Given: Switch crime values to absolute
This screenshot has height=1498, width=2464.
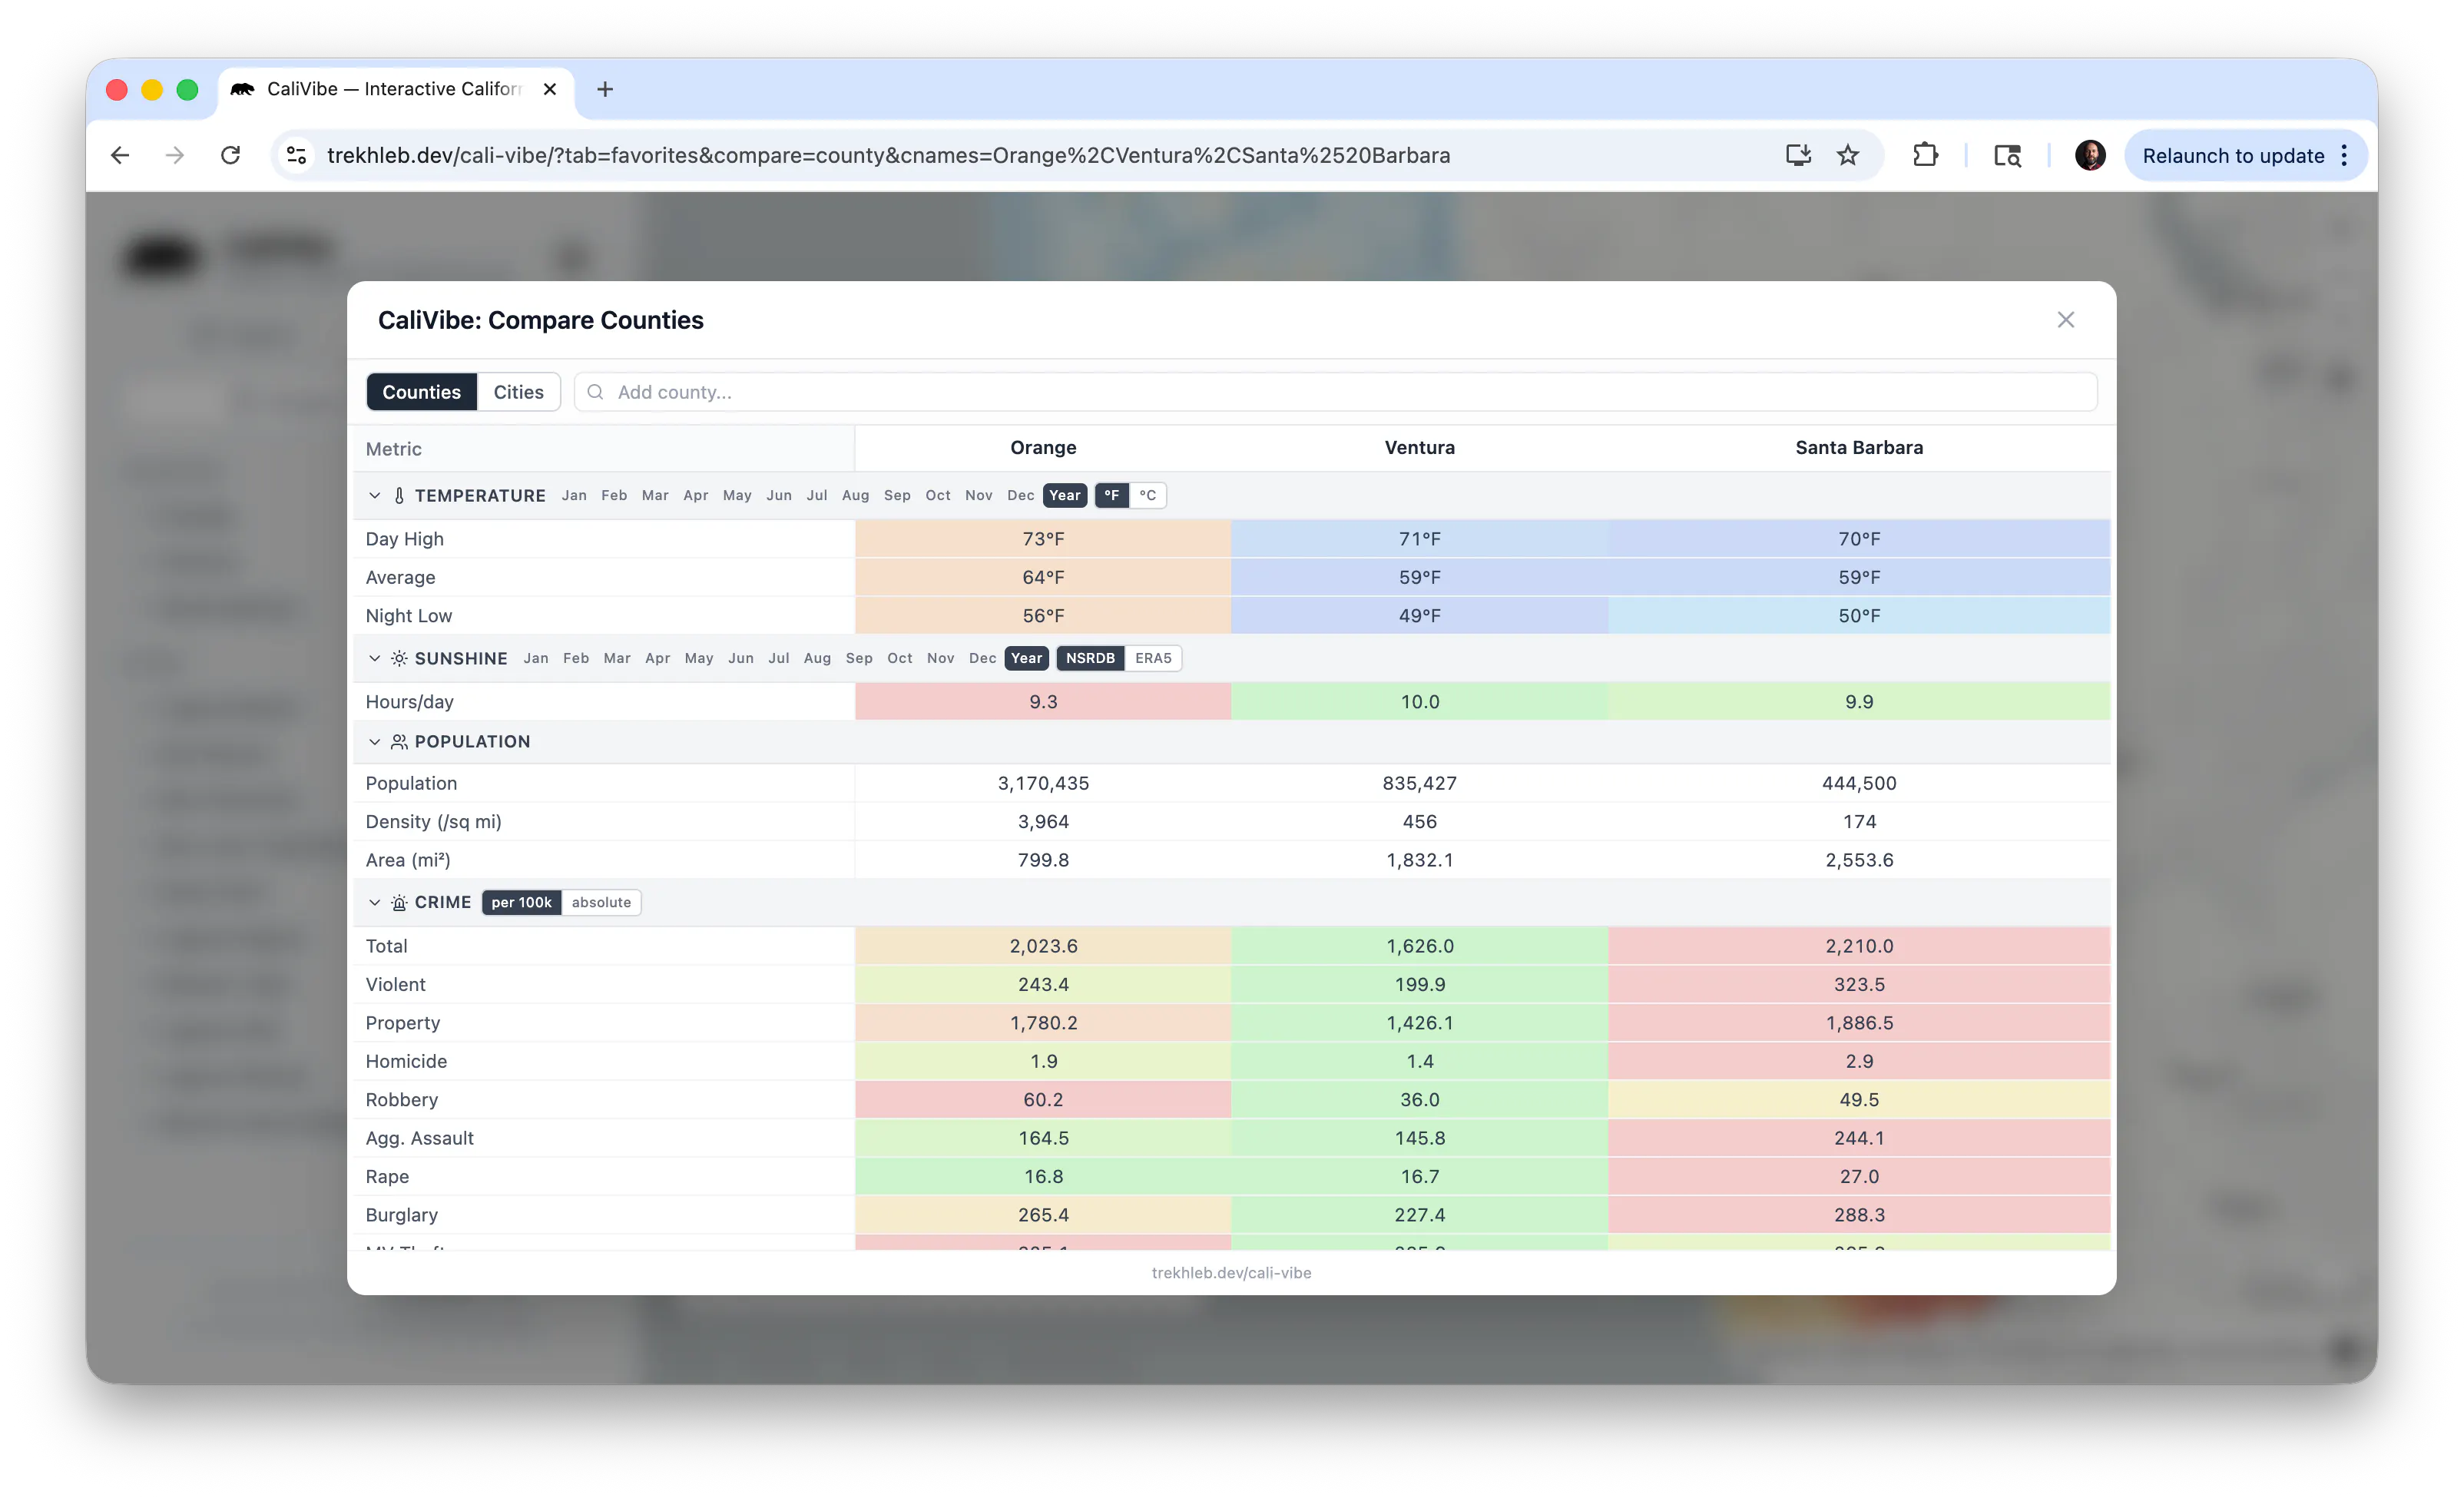Looking at the screenshot, I should (601, 902).
